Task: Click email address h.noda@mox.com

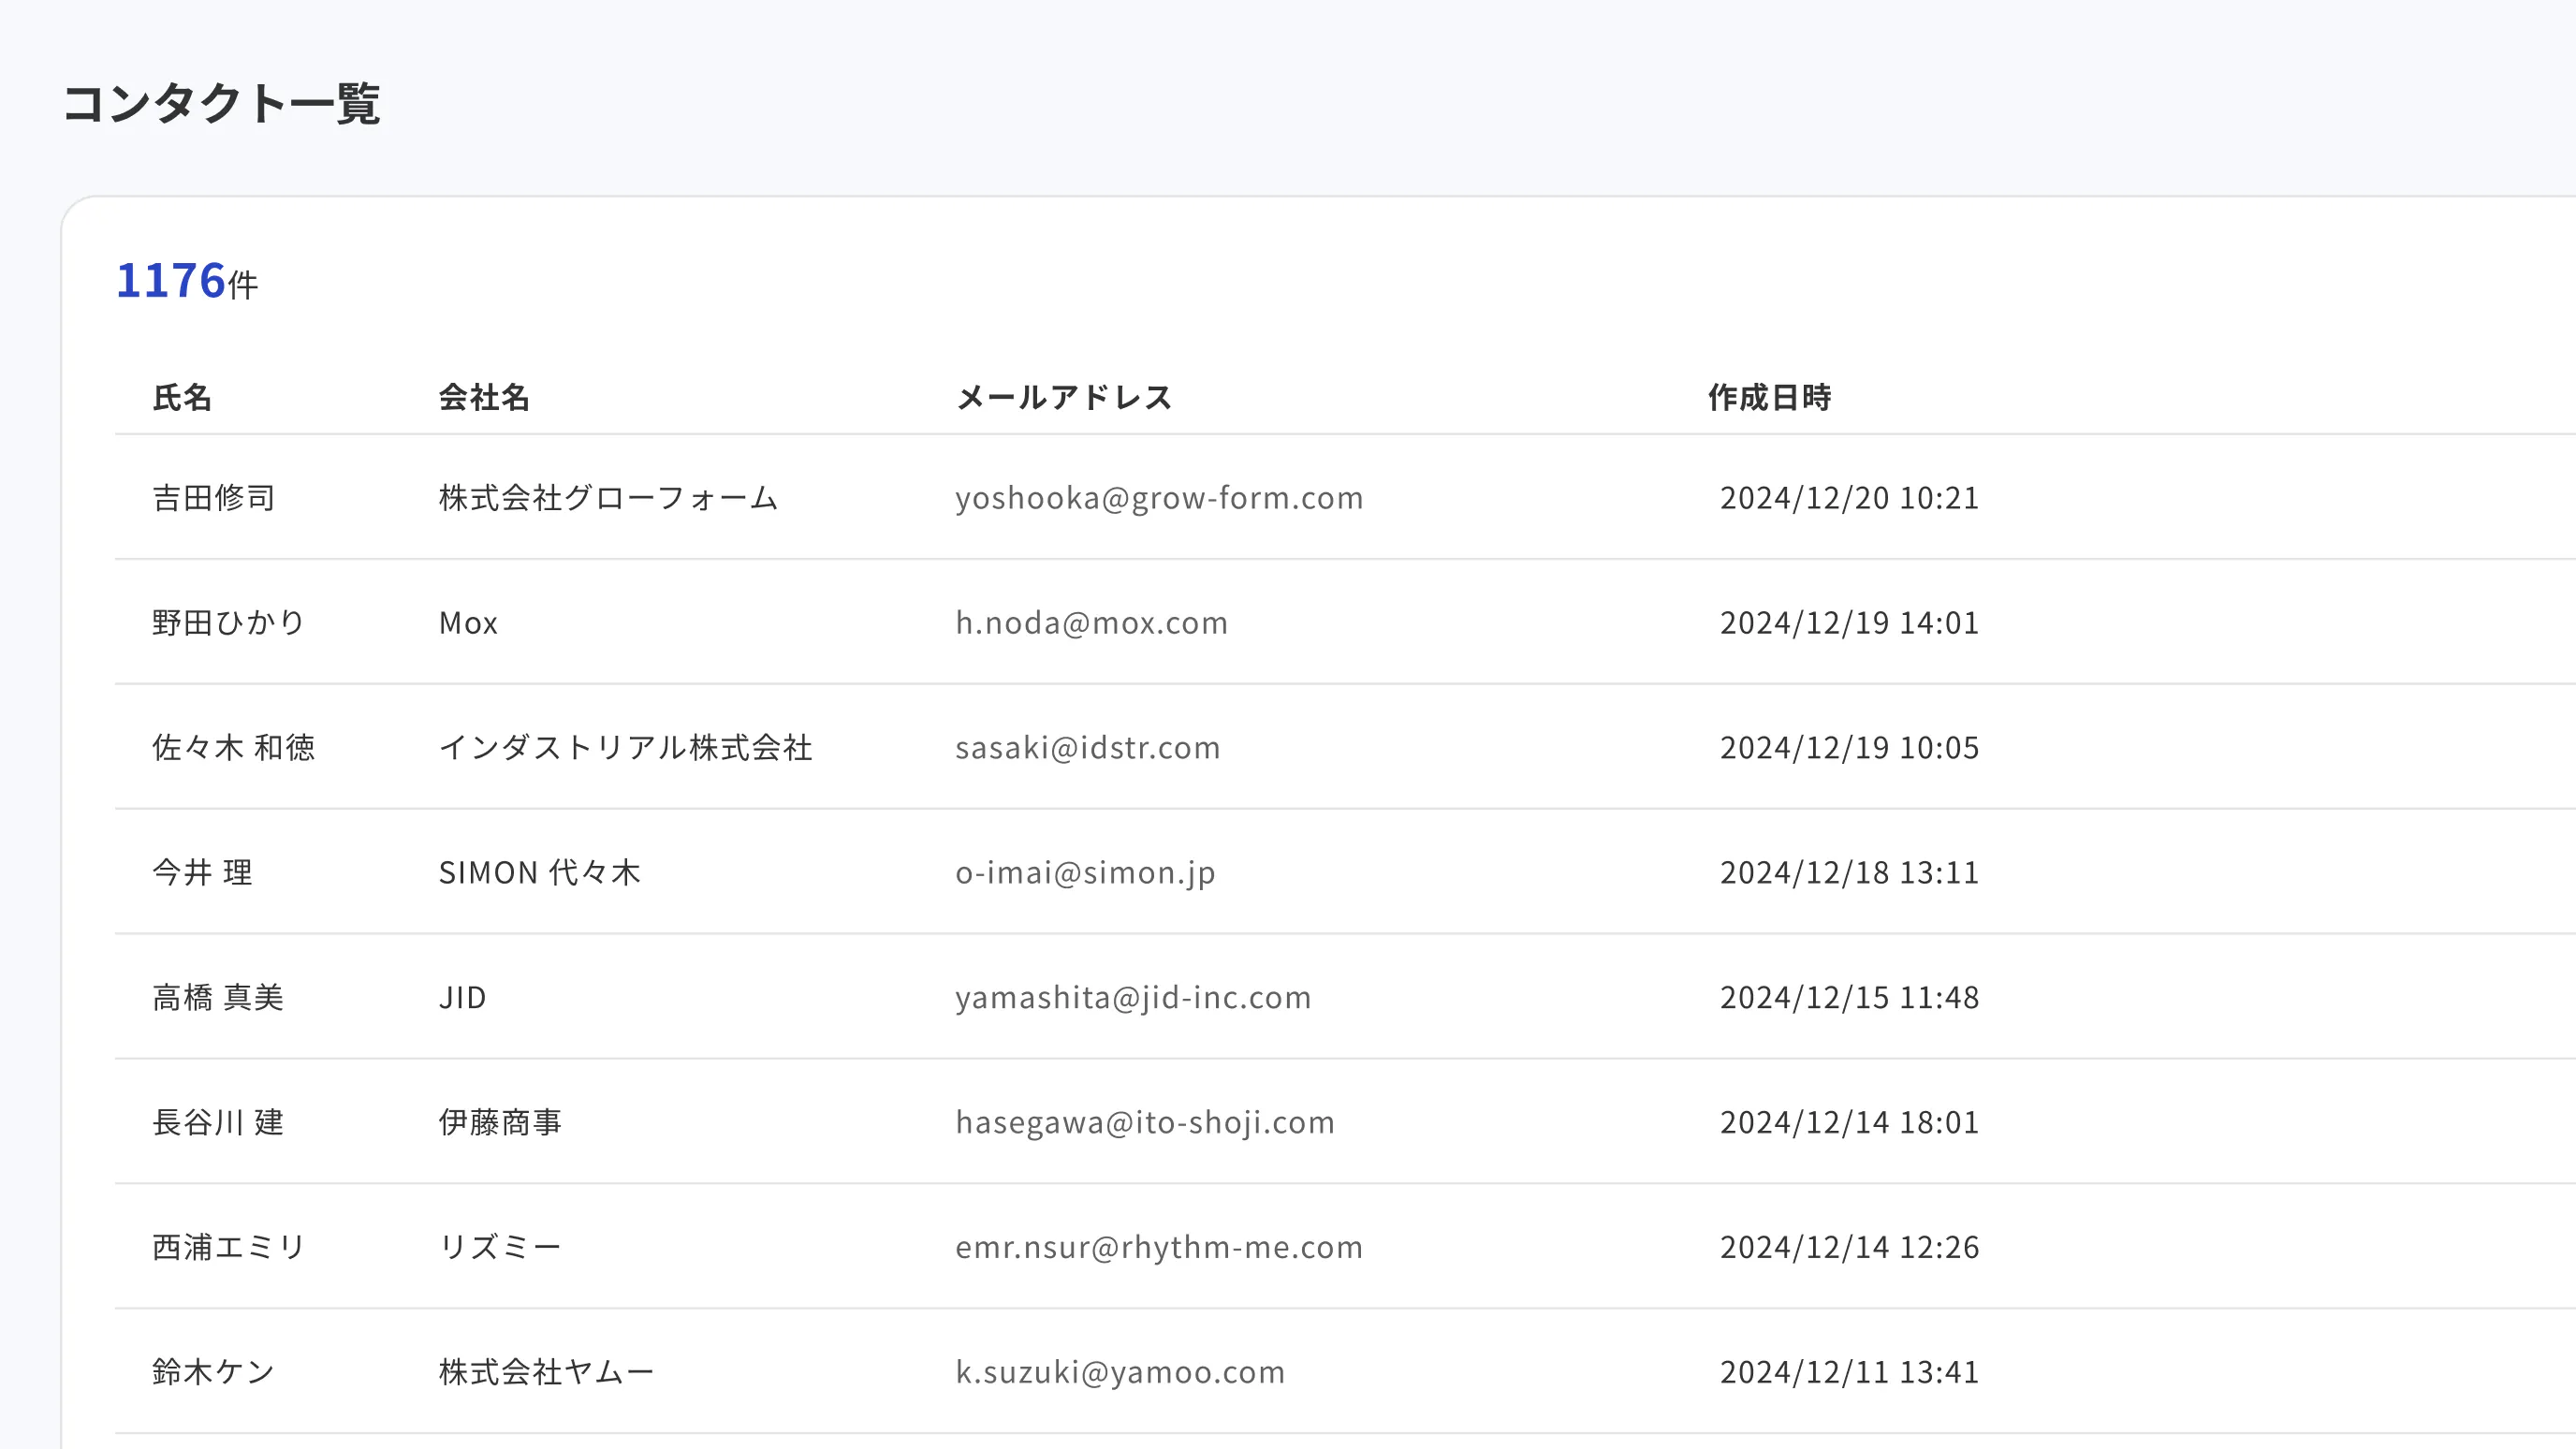Action: pyautogui.click(x=1090, y=622)
